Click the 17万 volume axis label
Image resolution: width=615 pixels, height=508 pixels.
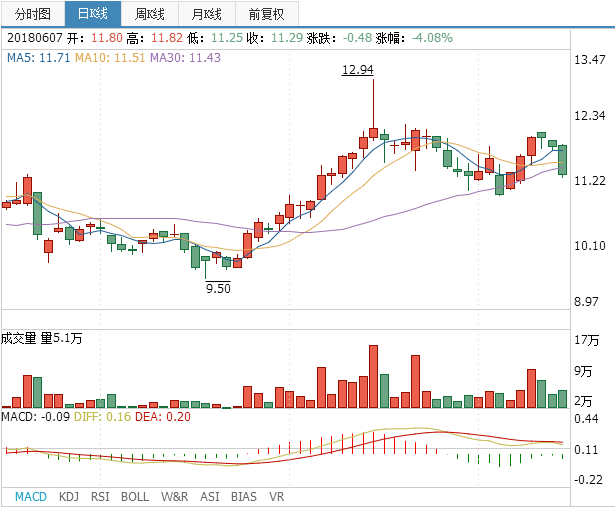click(586, 340)
